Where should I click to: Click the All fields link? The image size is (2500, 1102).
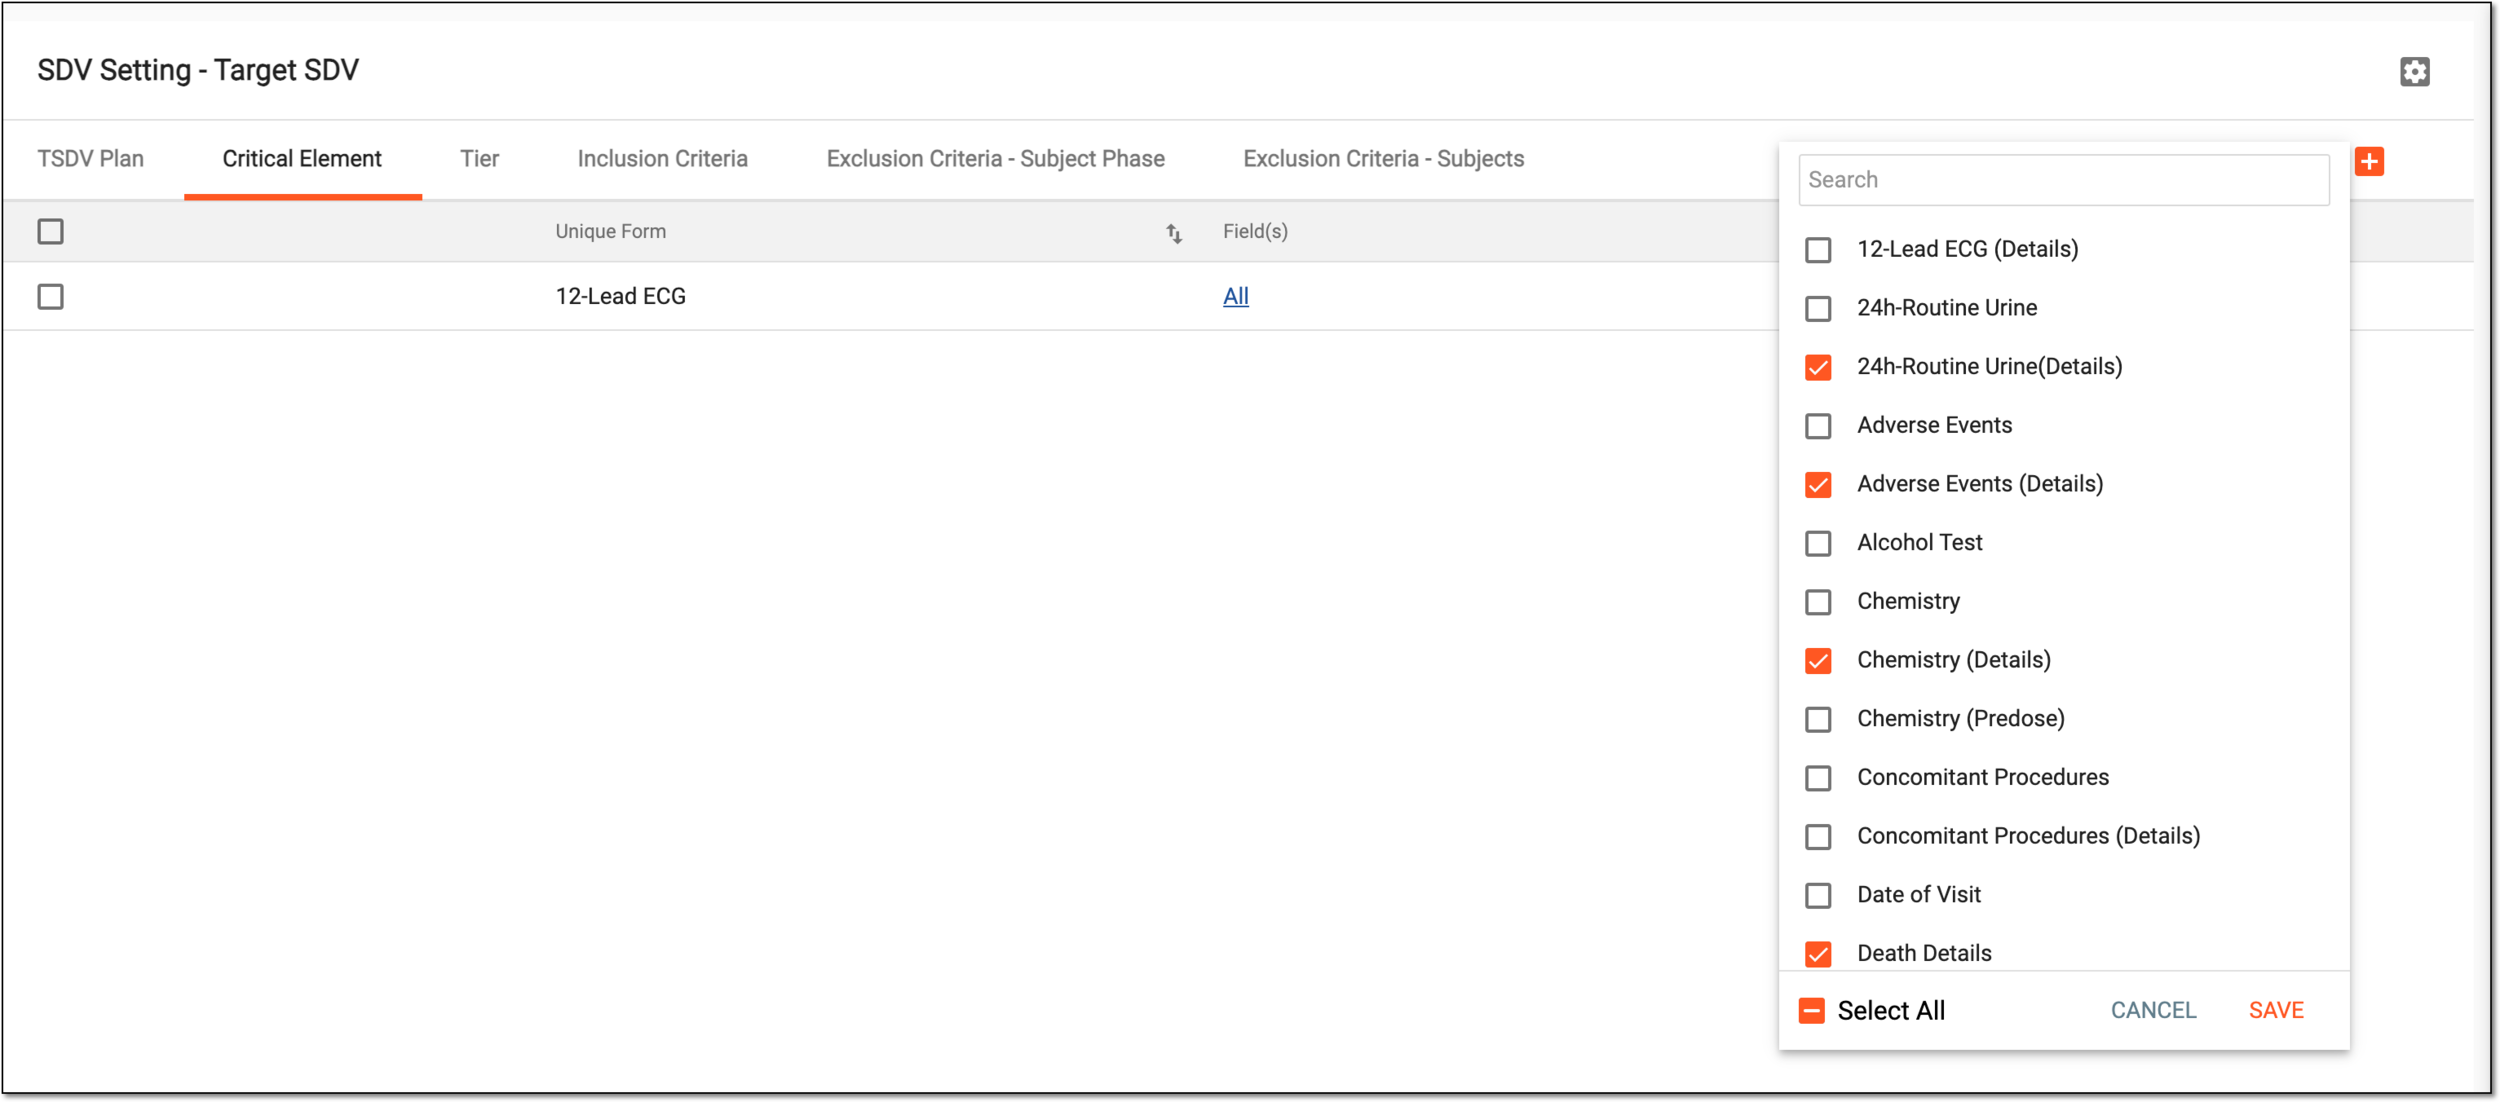click(x=1235, y=296)
